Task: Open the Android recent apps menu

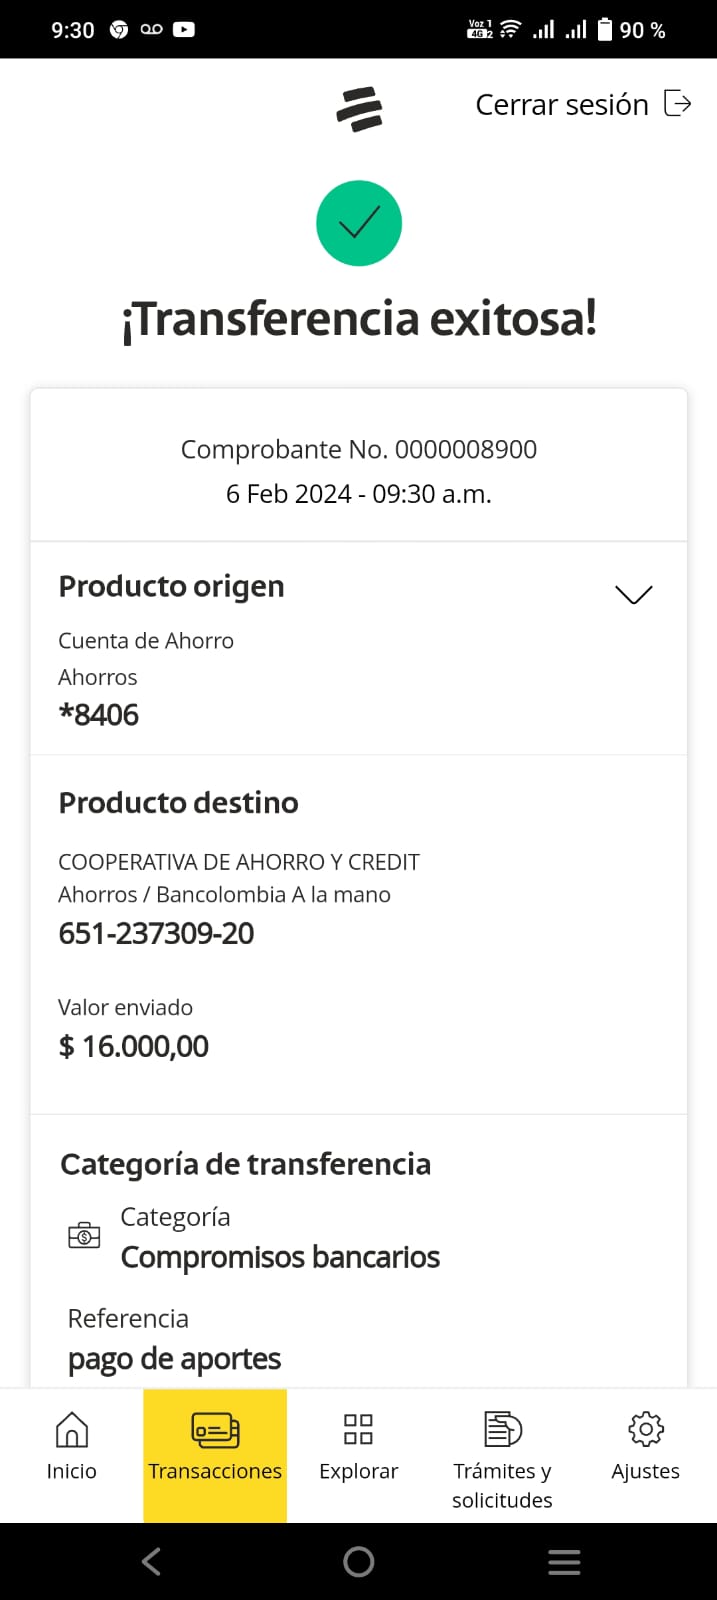Action: [x=564, y=1561]
